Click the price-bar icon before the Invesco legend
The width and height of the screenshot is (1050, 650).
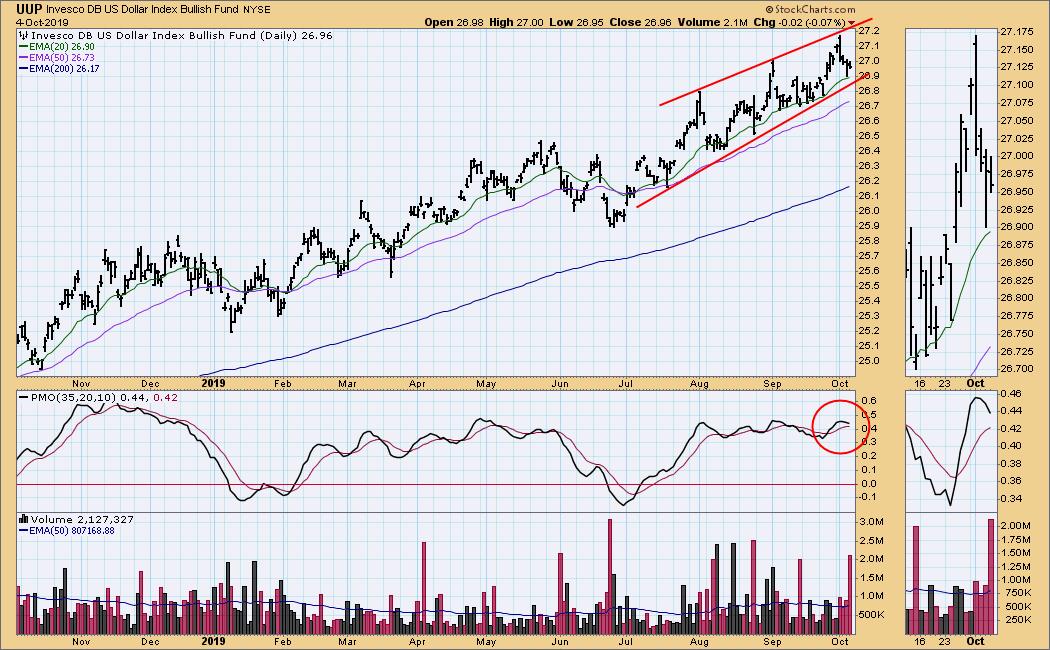click(x=24, y=35)
